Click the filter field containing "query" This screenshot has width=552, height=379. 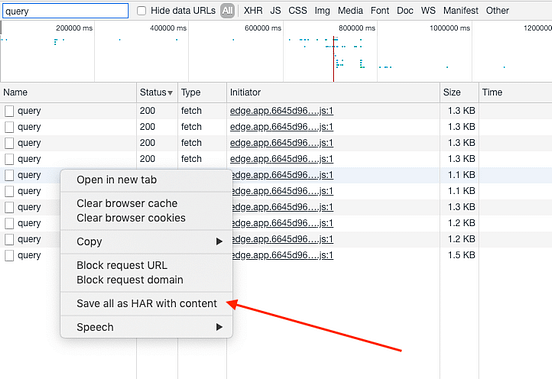pos(65,11)
